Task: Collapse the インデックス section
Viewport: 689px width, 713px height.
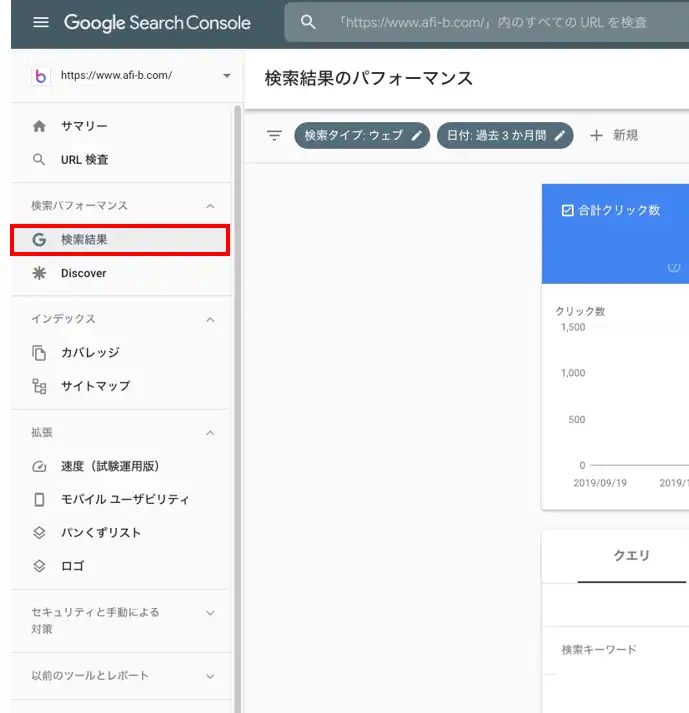Action: pos(210,320)
